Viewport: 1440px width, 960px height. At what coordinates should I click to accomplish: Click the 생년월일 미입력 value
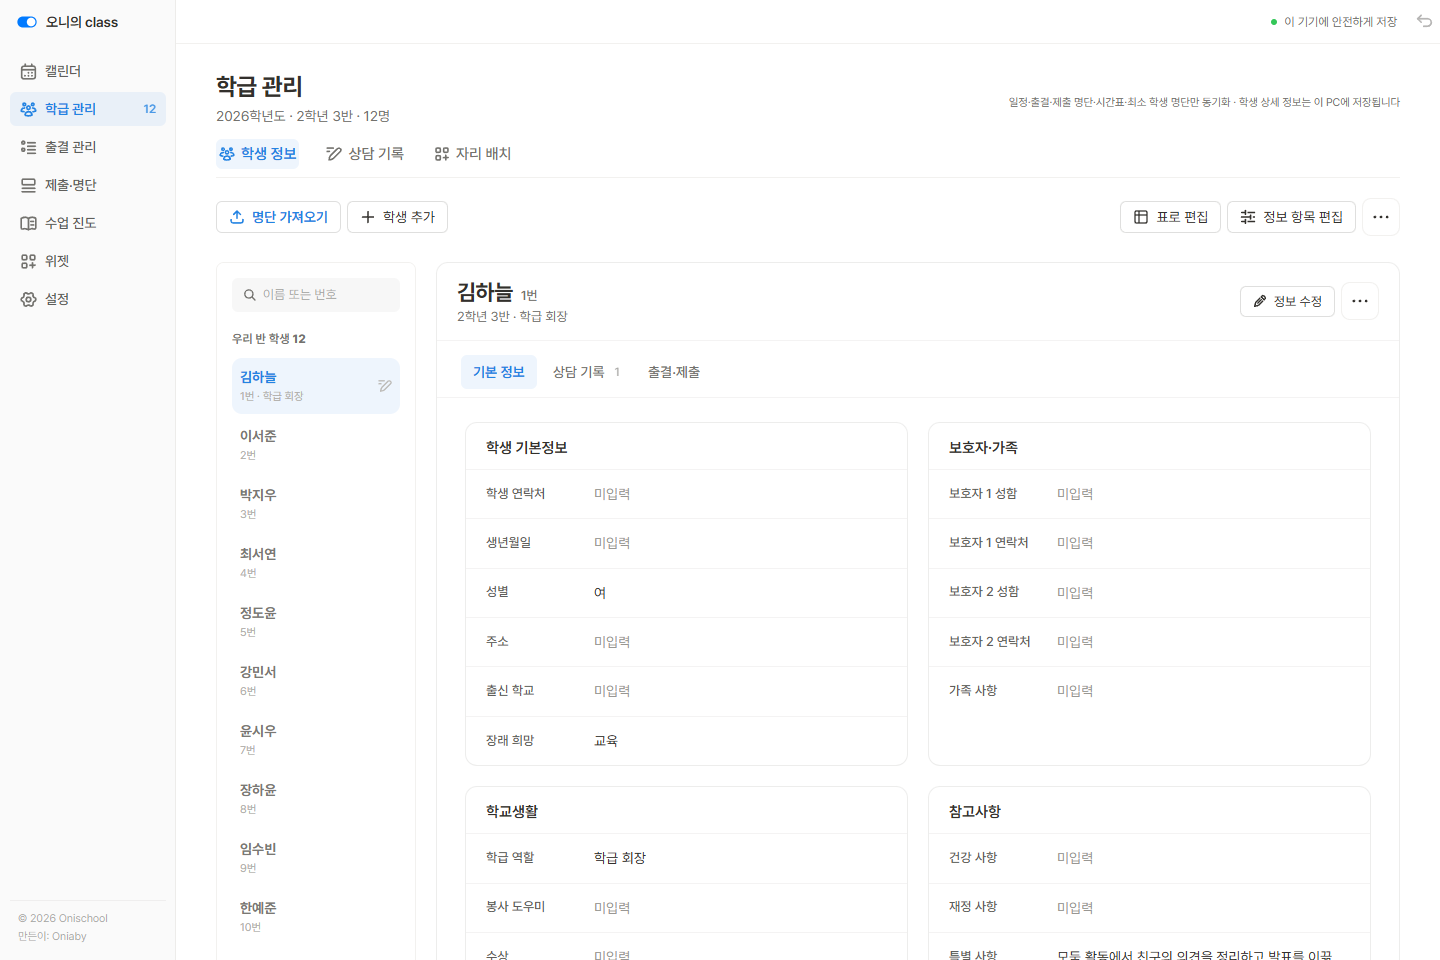tap(612, 543)
